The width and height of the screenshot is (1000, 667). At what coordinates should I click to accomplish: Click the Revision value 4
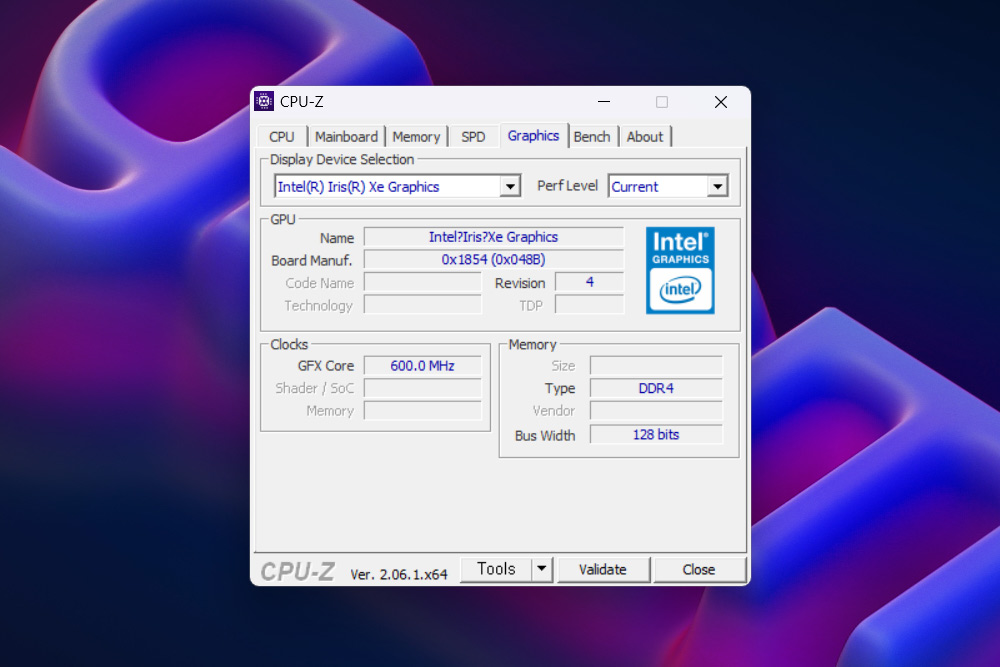click(x=589, y=282)
